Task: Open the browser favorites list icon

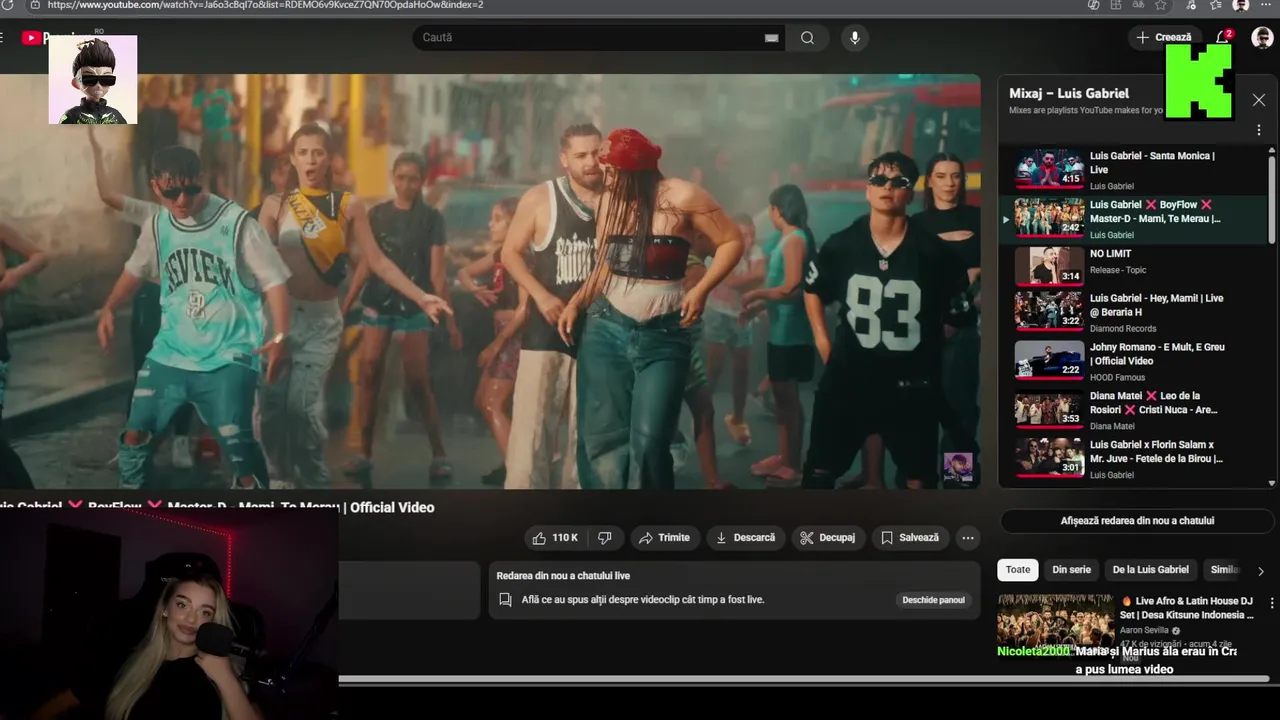Action: click(1215, 5)
